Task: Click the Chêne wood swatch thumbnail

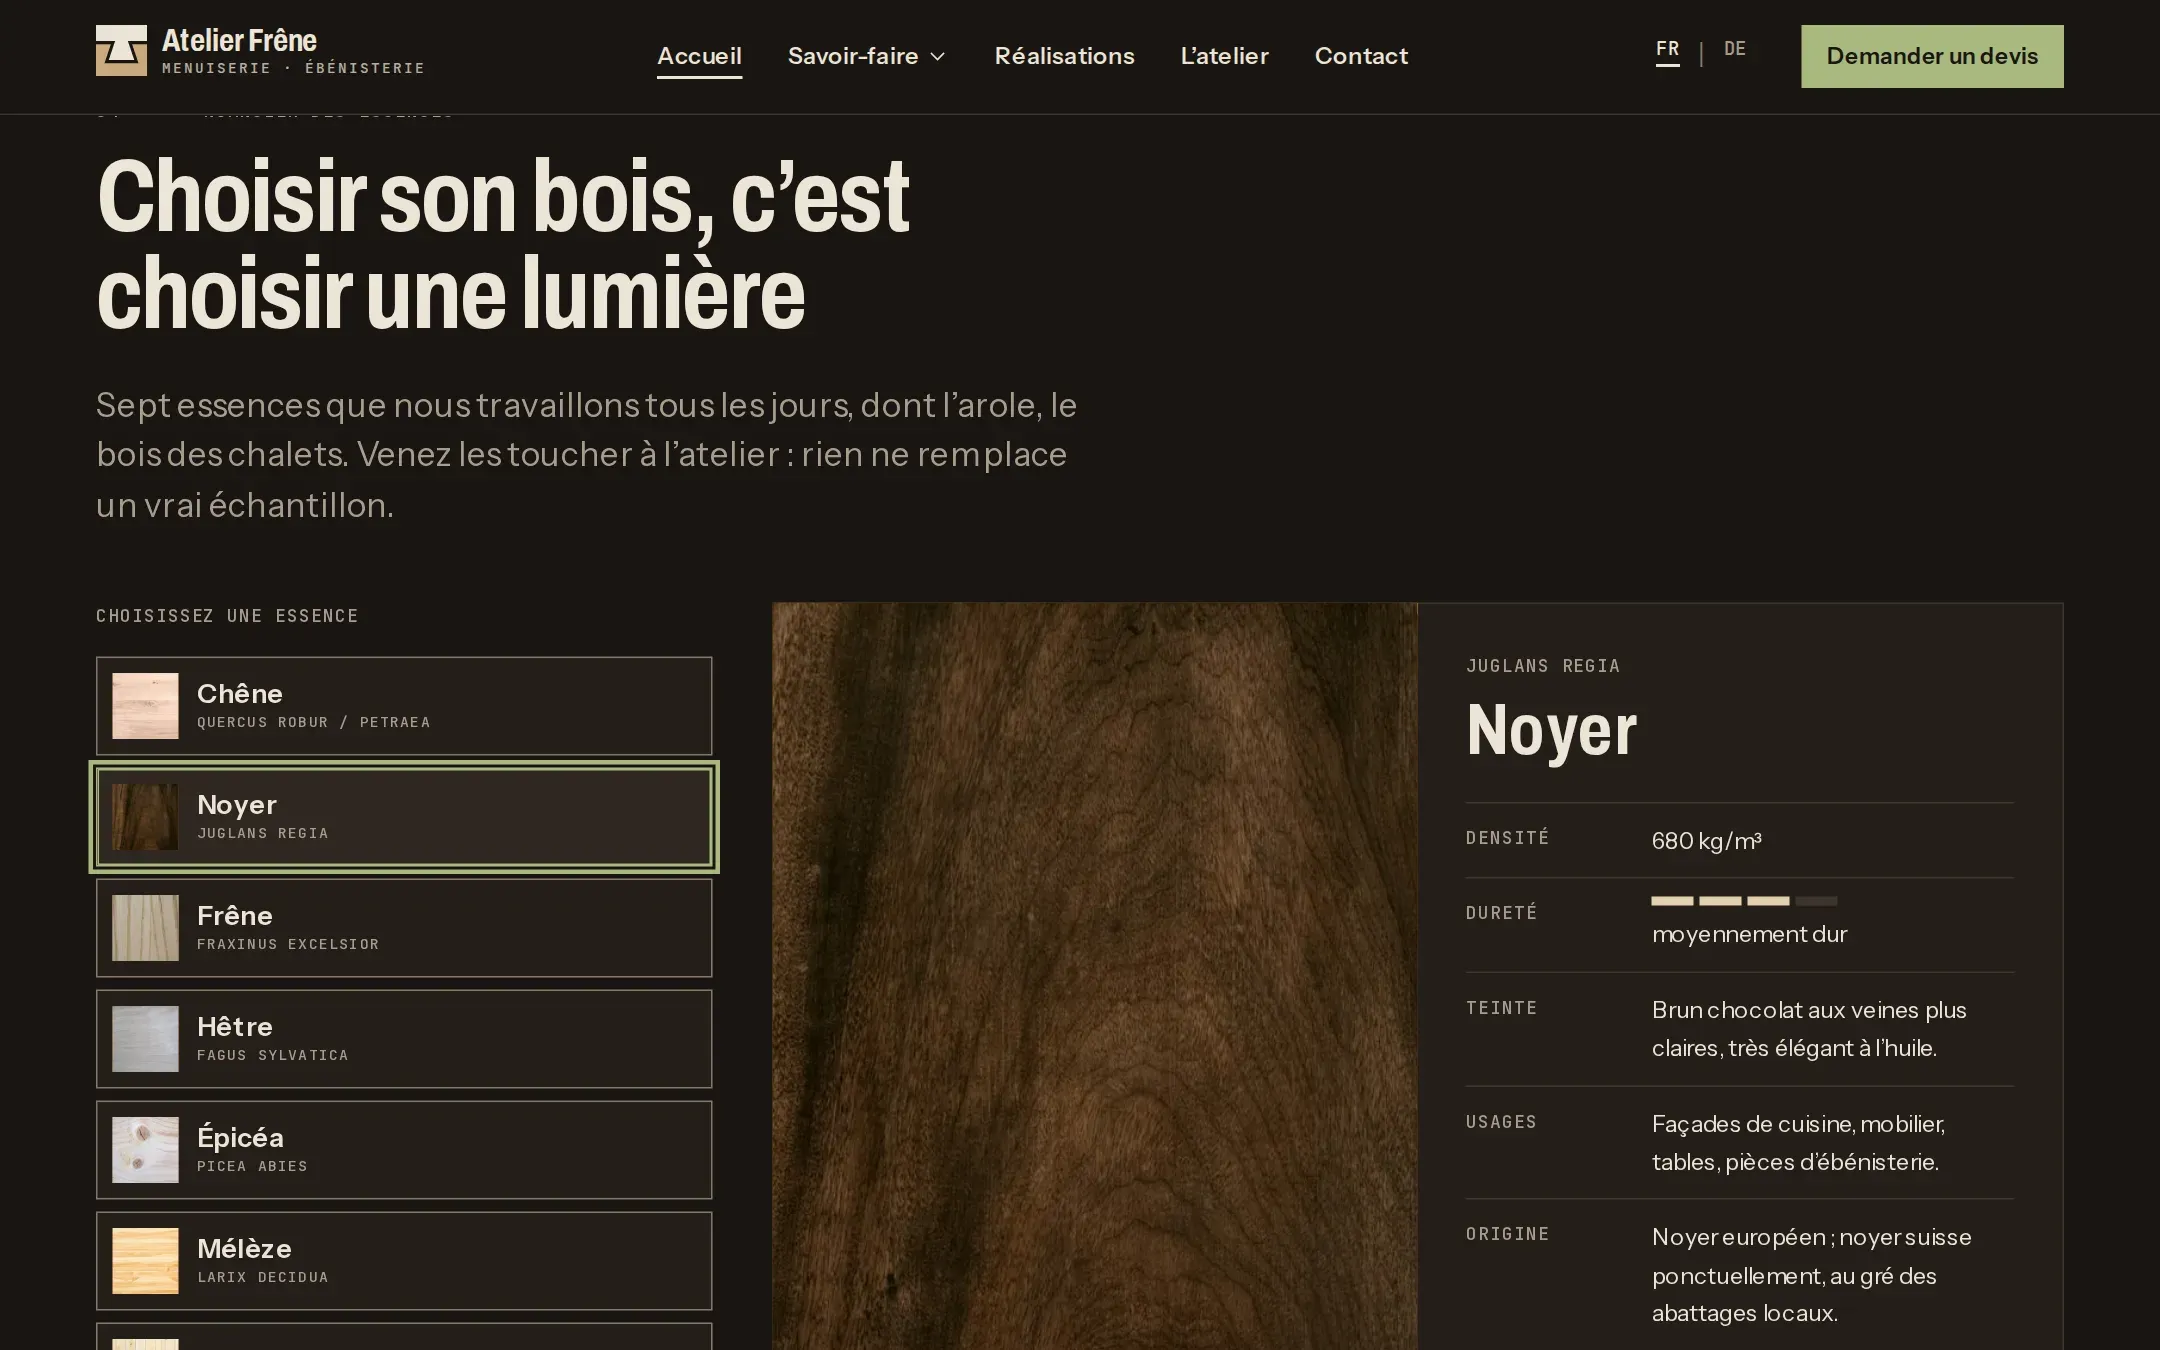Action: (x=145, y=706)
